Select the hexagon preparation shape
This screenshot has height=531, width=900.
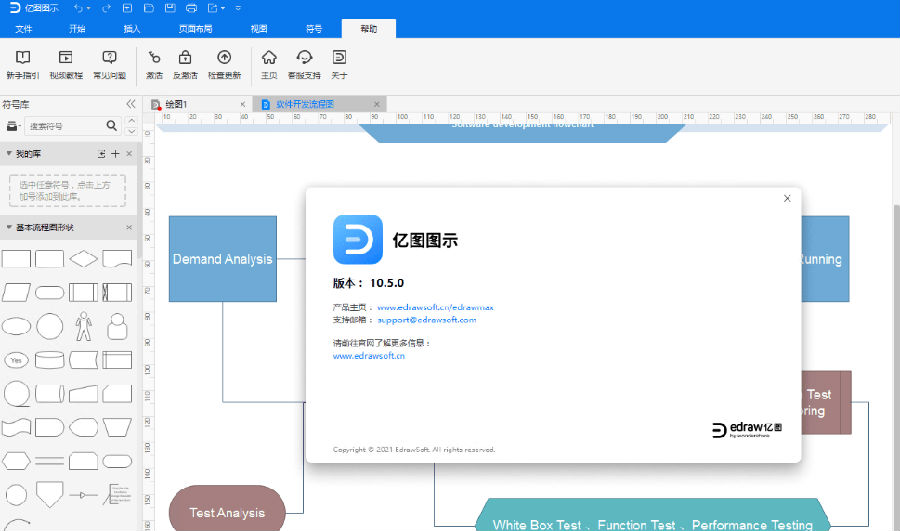pos(16,461)
